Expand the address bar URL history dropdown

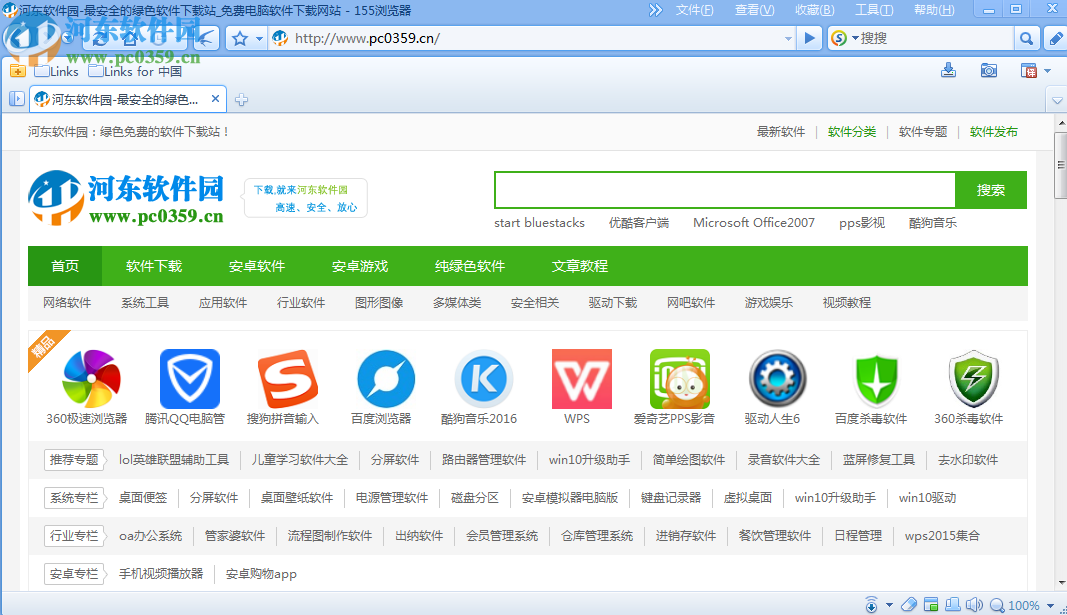(x=788, y=39)
